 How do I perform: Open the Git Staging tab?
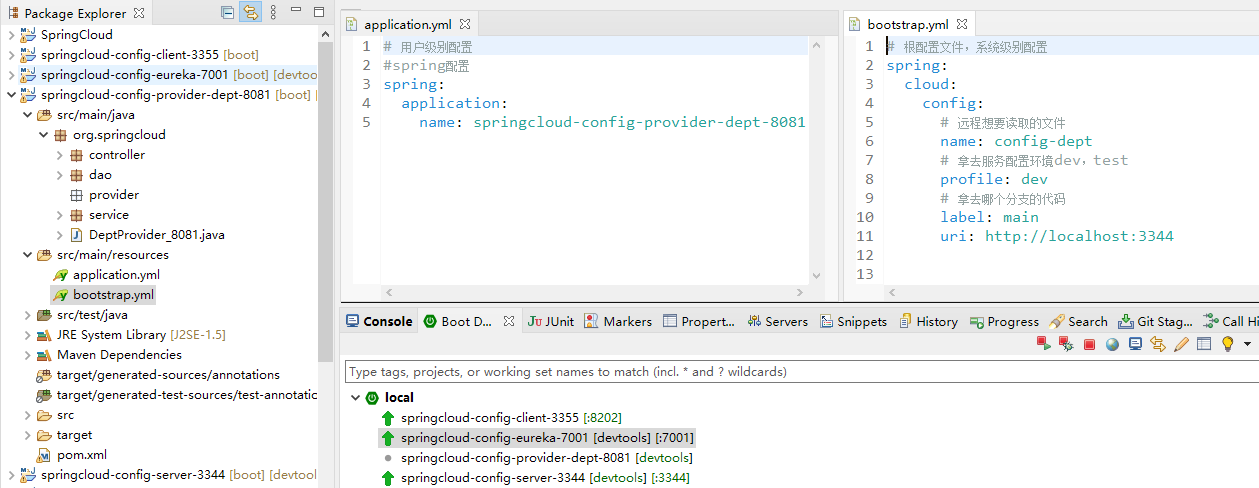click(x=1155, y=321)
